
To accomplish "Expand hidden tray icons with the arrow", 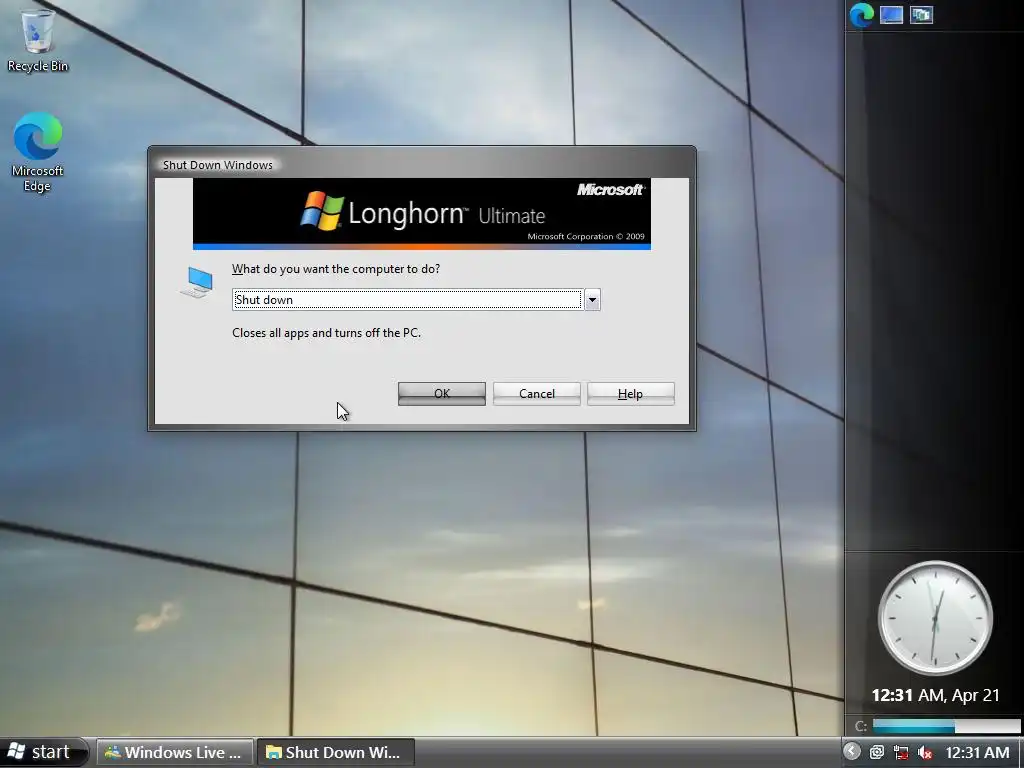I will [852, 752].
